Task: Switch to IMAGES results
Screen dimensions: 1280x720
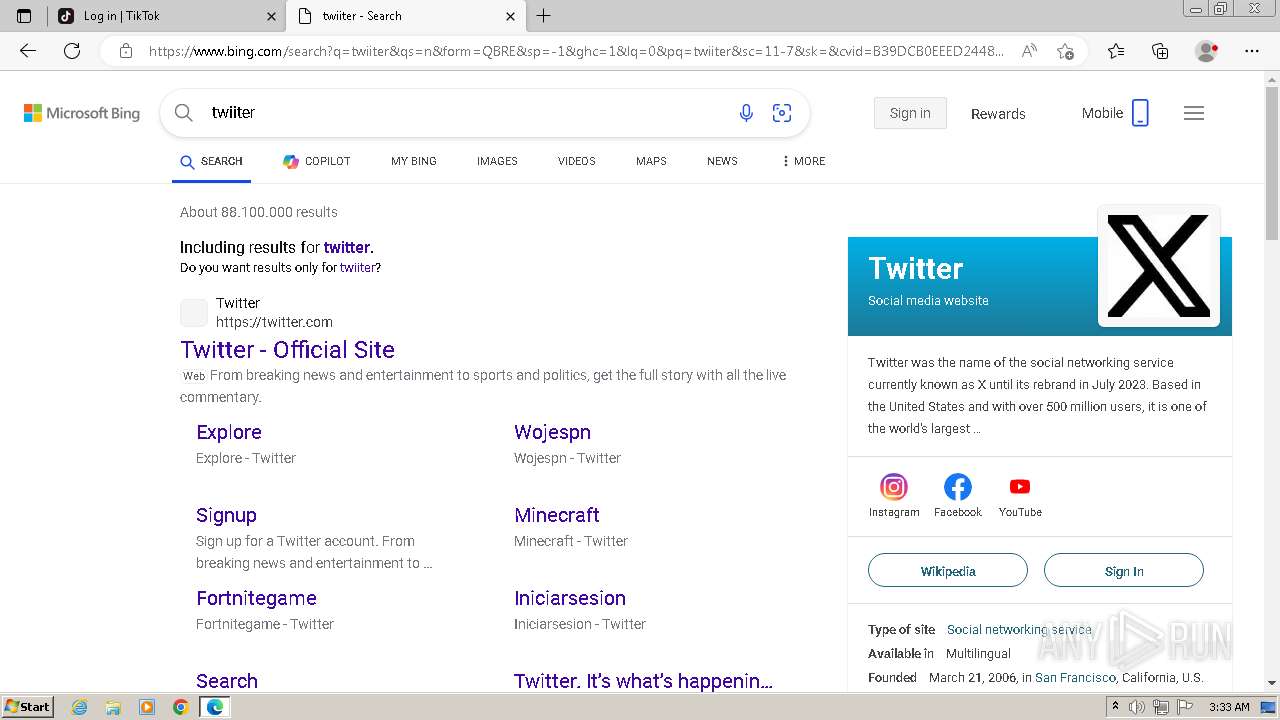Action: pos(497,161)
